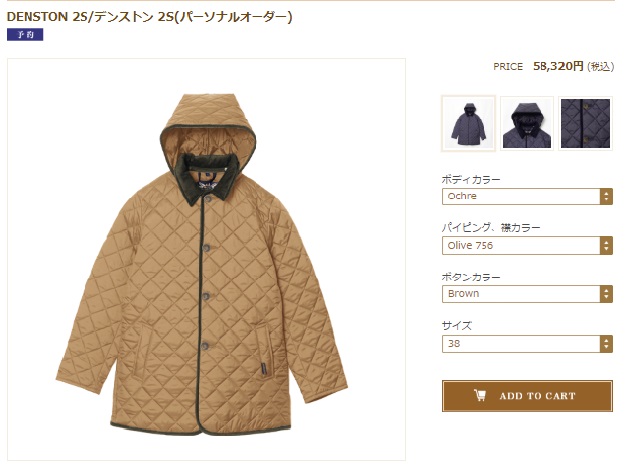Viewport: 626px width, 476px height.
Task: Click the main ochre quilted coat image
Action: pos(206,260)
